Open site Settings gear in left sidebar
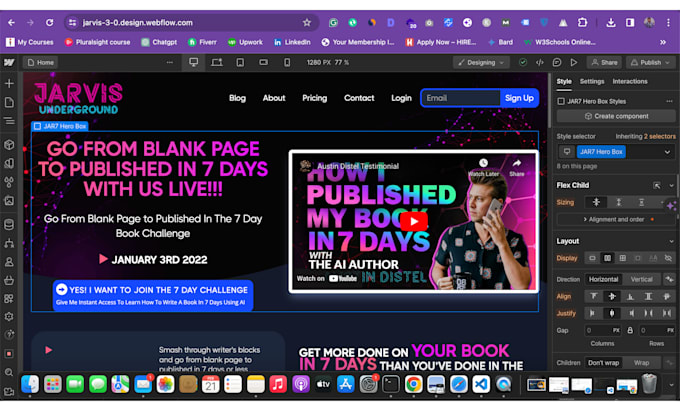Image resolution: width=680 pixels, height=411 pixels. point(9,316)
